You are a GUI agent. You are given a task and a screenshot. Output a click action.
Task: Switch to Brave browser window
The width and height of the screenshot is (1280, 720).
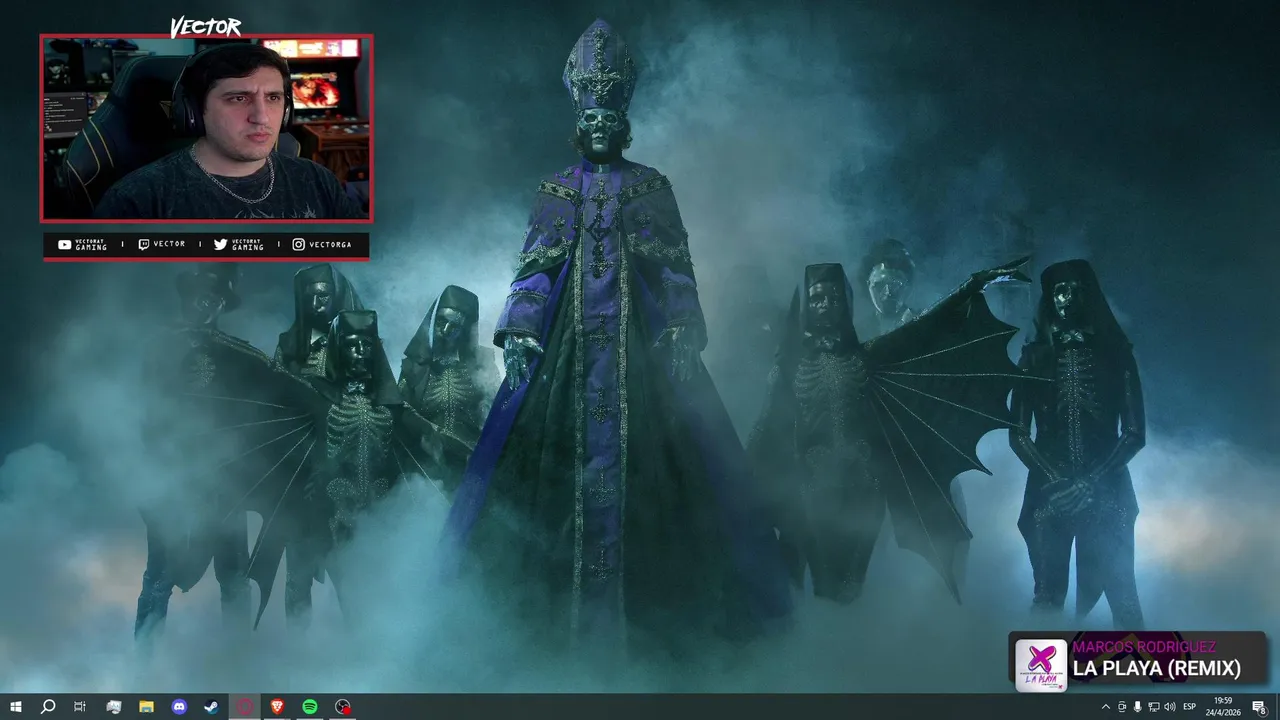tap(278, 707)
